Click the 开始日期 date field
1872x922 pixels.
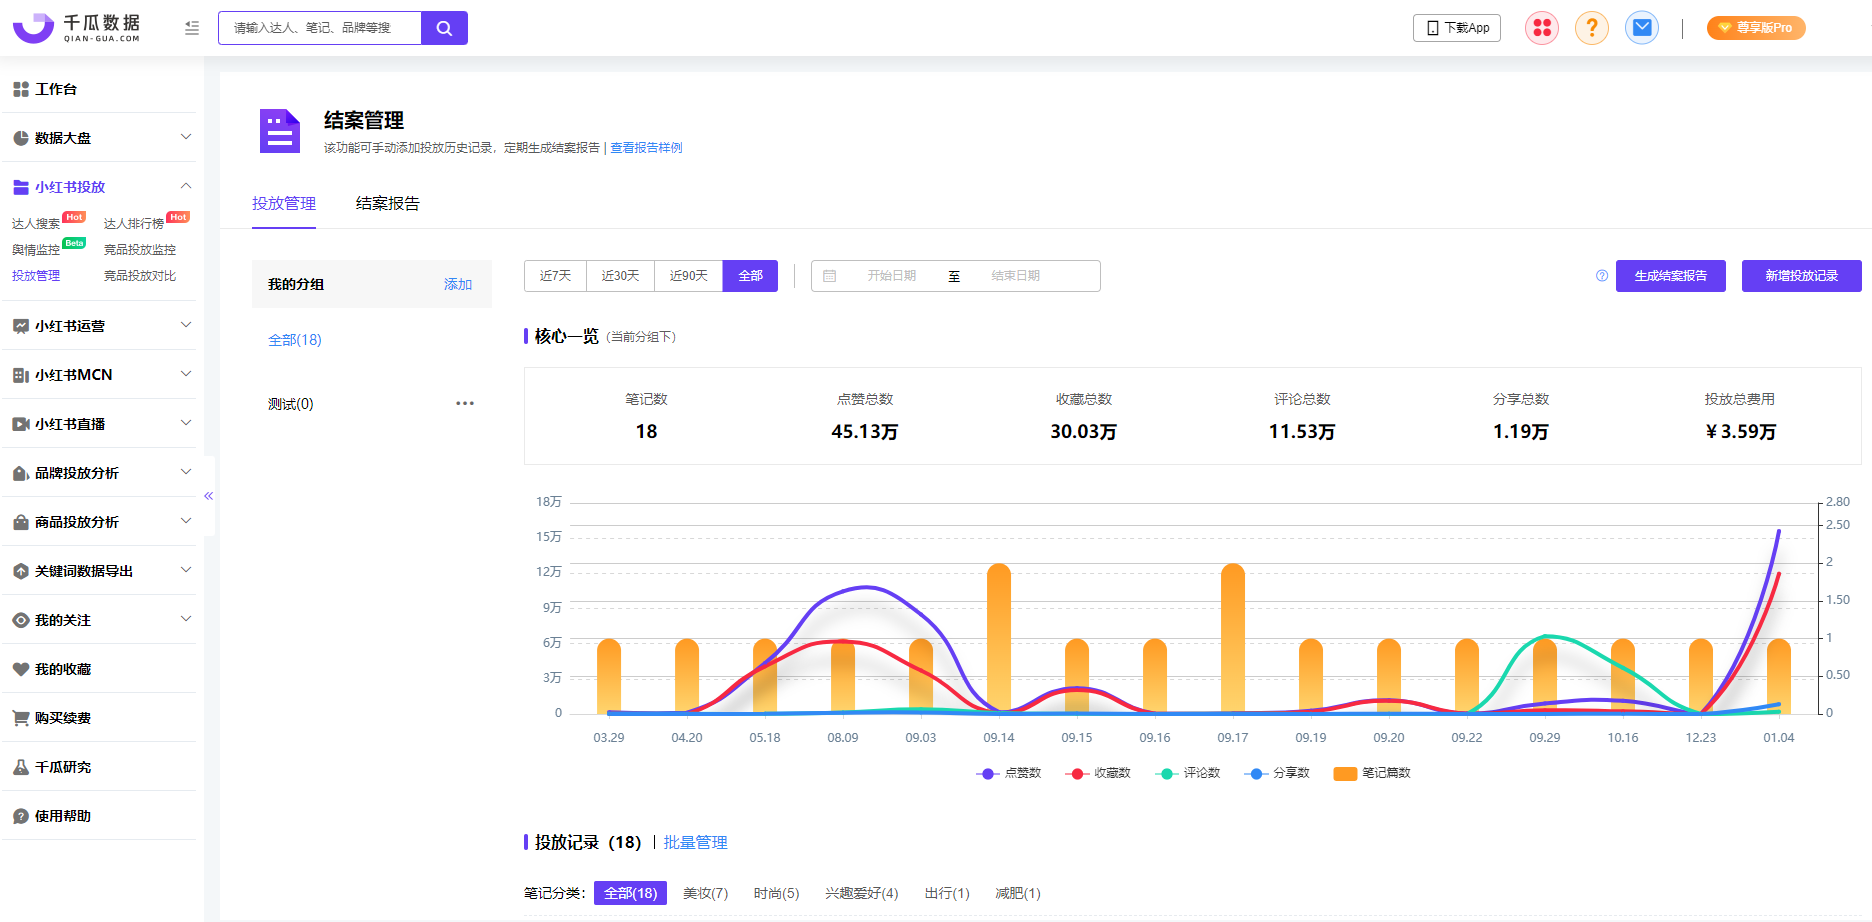(892, 276)
